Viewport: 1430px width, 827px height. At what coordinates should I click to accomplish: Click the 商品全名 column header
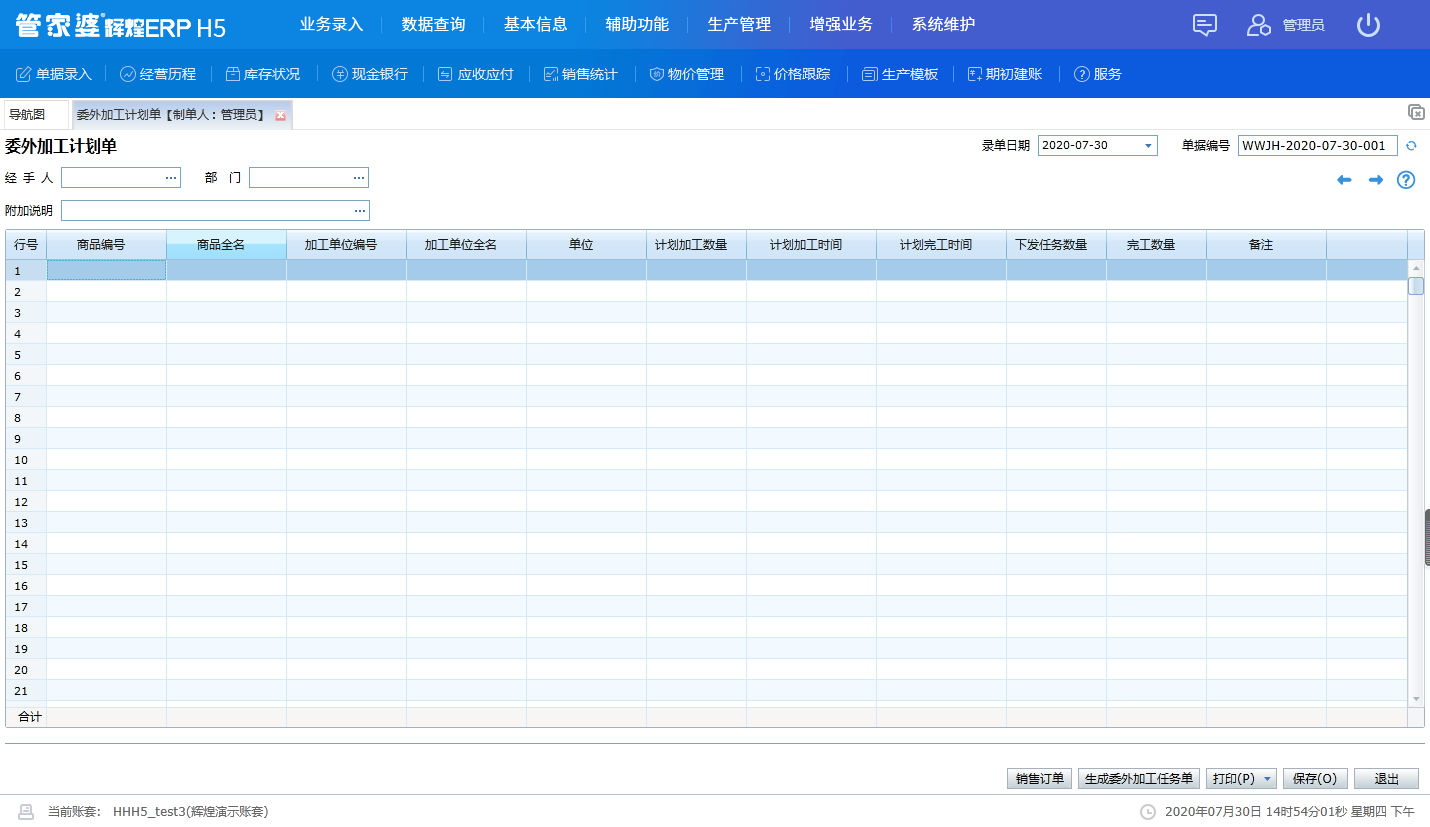[226, 245]
